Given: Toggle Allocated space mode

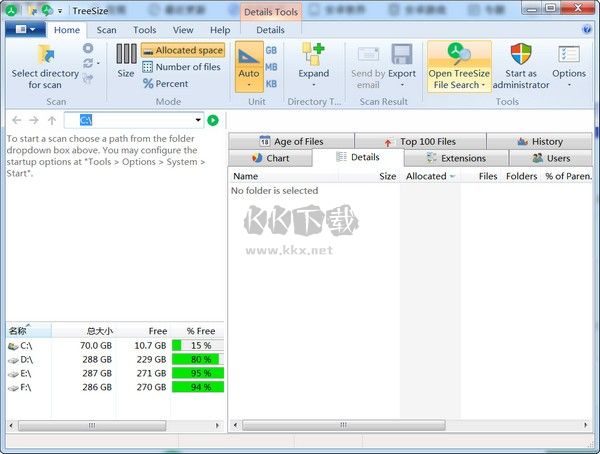Looking at the screenshot, I should [x=183, y=50].
